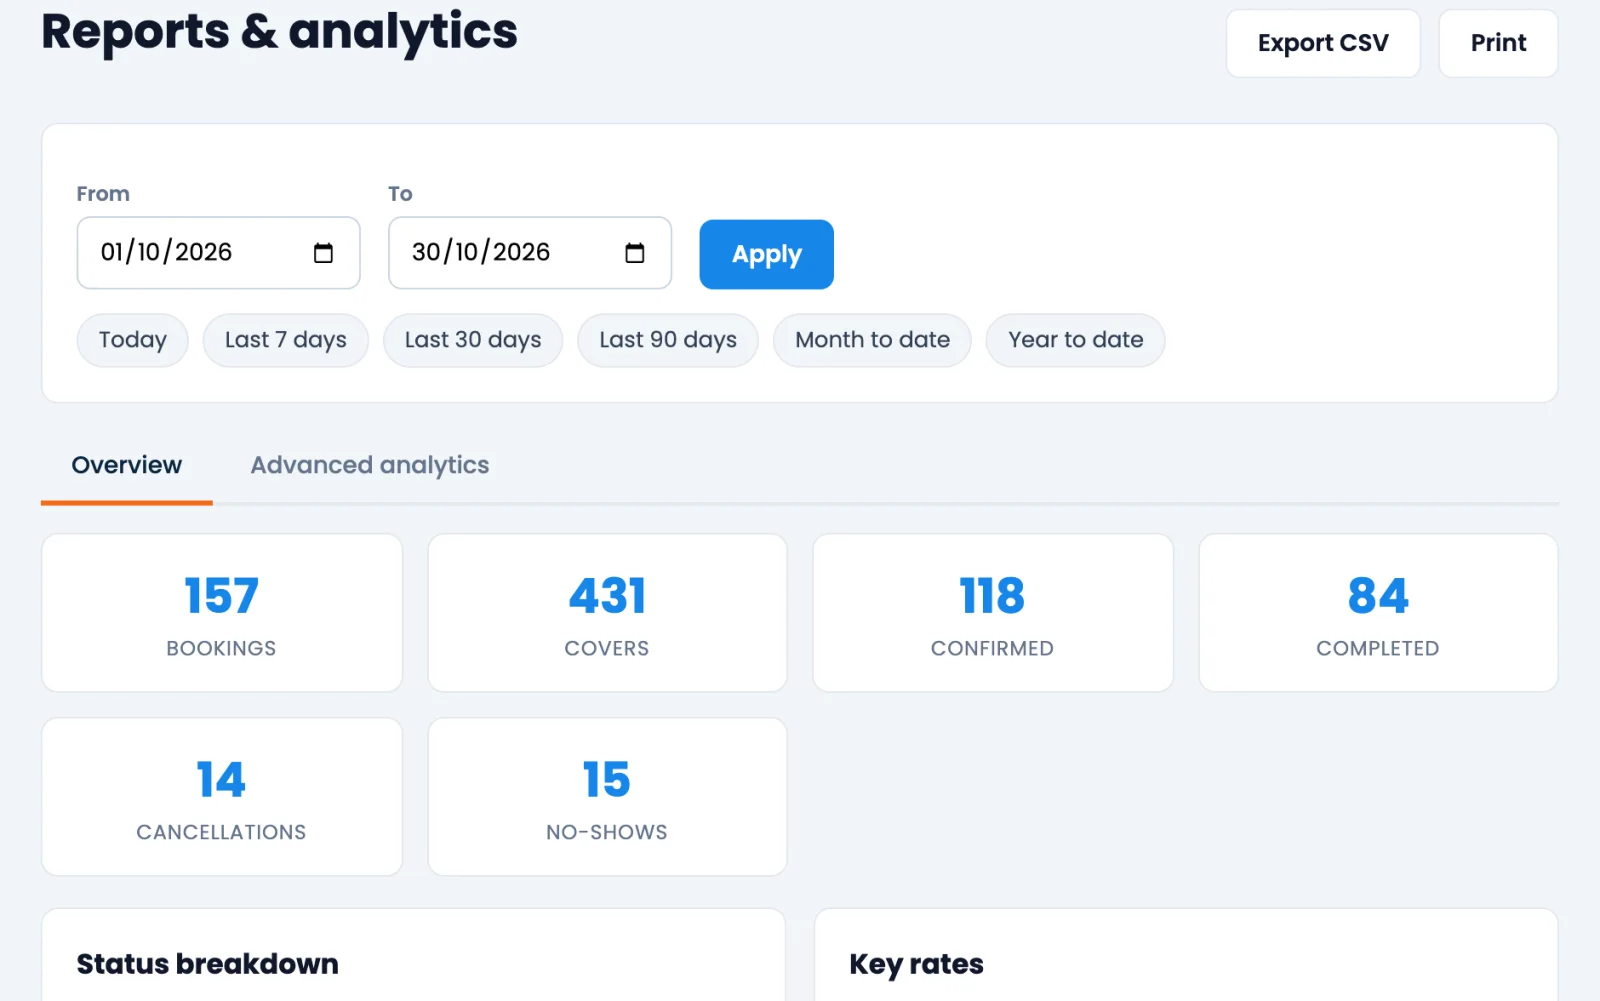
Task: Print the report
Action: (1498, 43)
